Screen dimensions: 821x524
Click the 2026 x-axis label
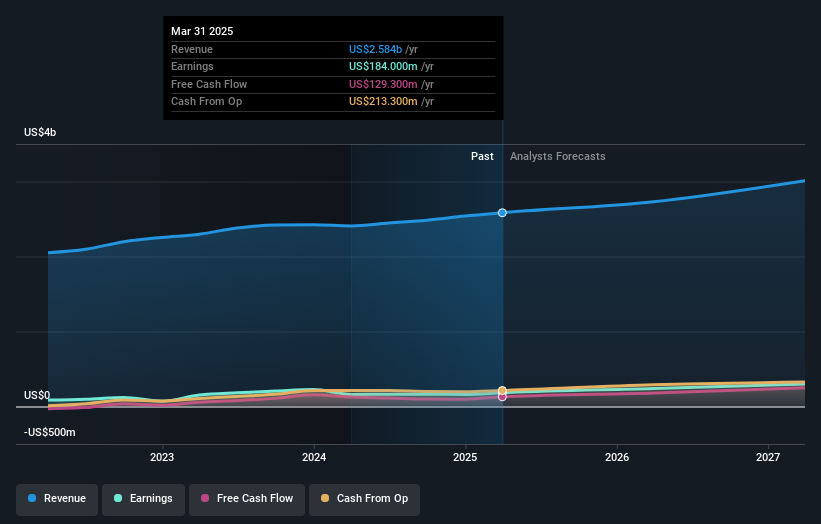click(x=617, y=457)
